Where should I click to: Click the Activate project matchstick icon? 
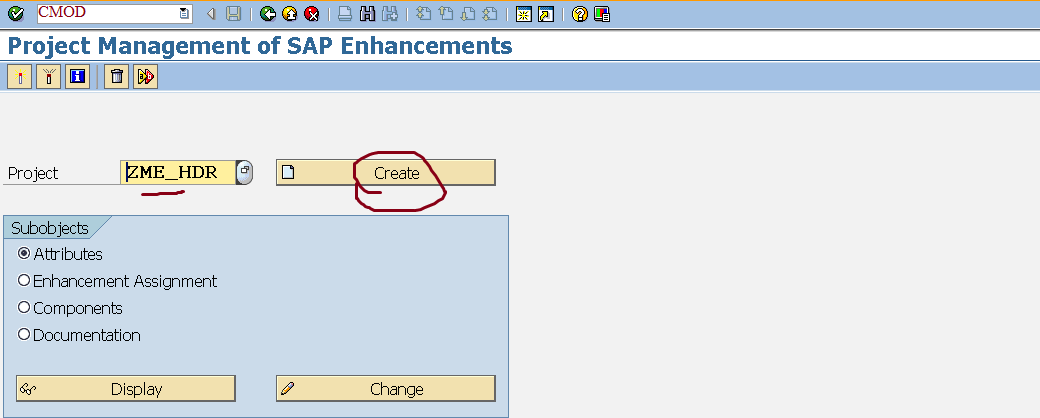20,77
